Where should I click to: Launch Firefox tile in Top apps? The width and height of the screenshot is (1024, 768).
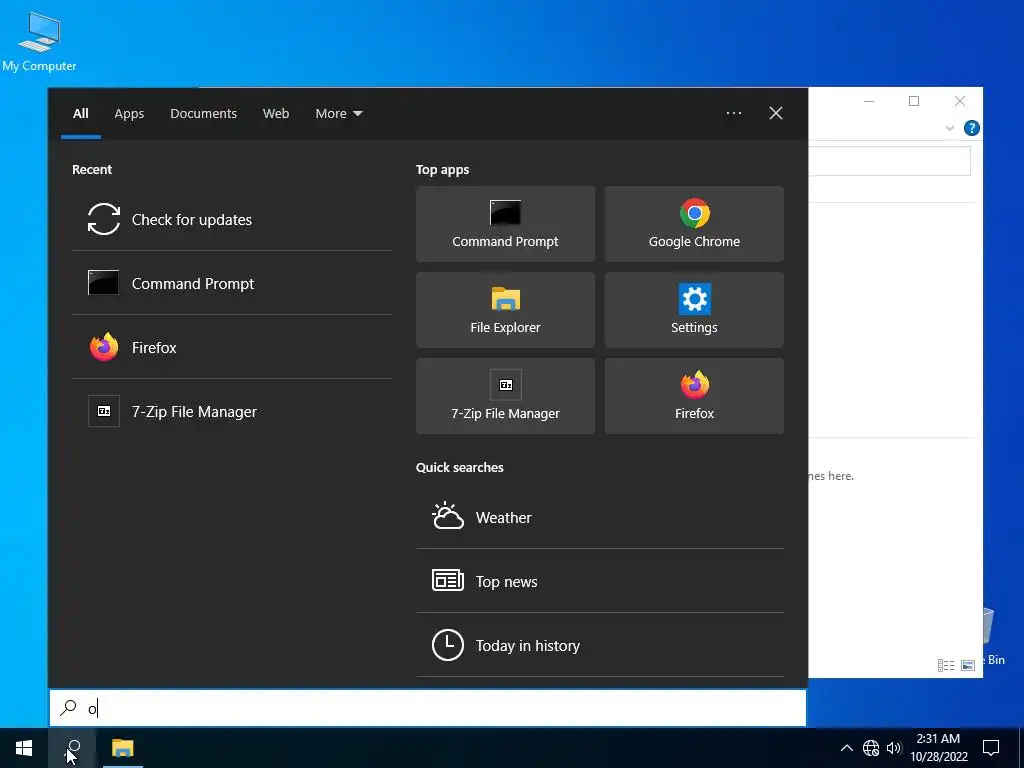pyautogui.click(x=694, y=396)
